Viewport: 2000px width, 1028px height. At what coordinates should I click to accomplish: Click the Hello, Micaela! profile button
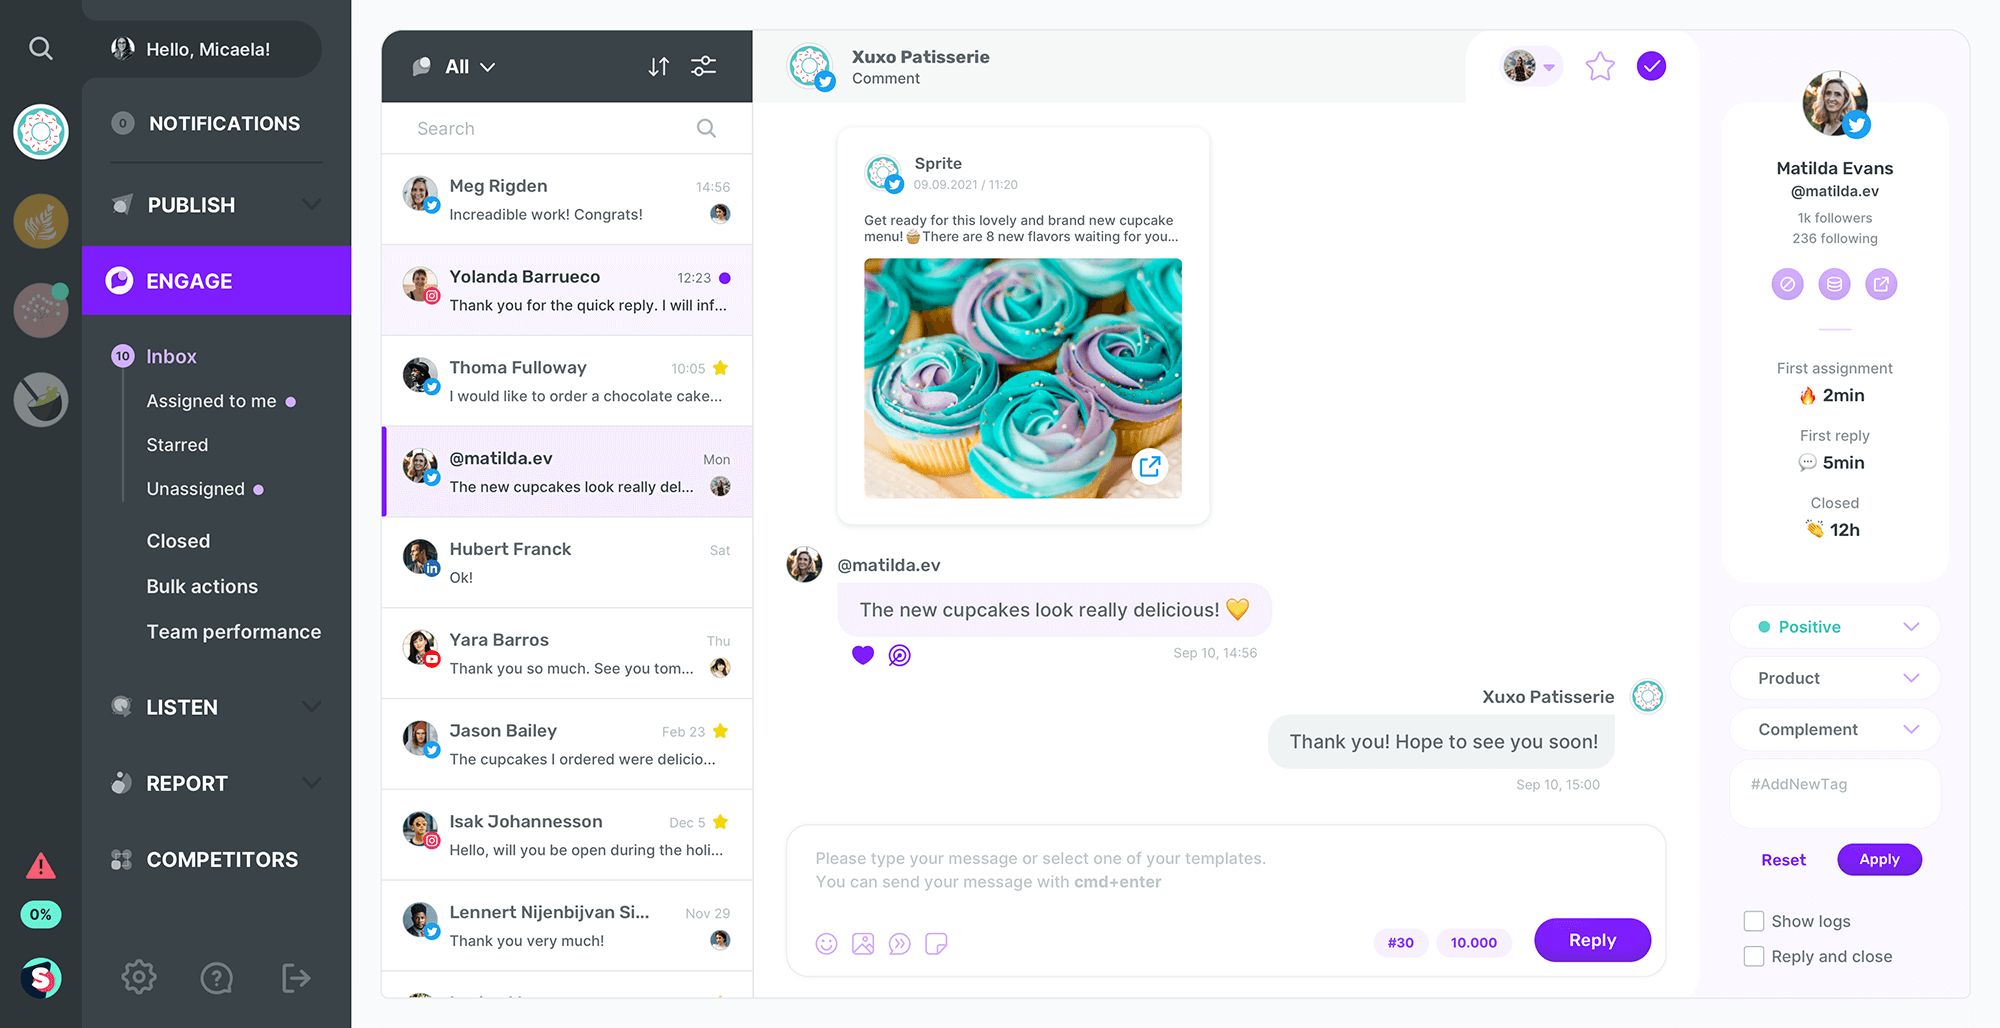(203, 49)
